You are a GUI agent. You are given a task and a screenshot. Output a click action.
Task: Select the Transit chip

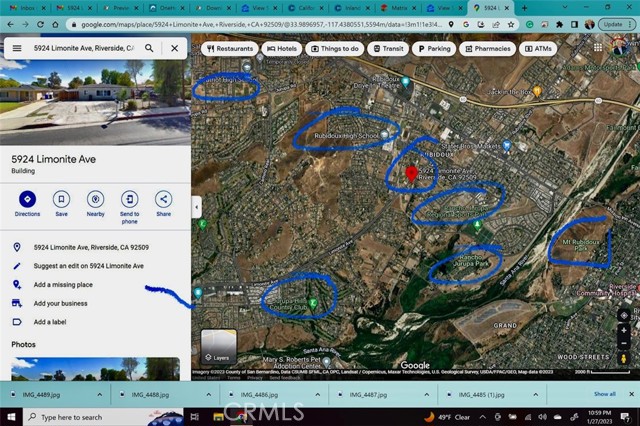pos(388,49)
